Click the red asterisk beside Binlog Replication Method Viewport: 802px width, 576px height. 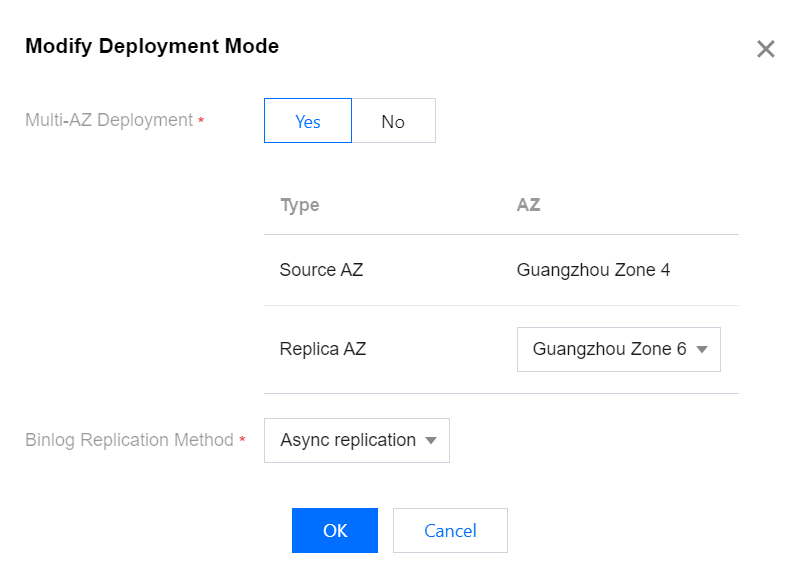(x=242, y=441)
